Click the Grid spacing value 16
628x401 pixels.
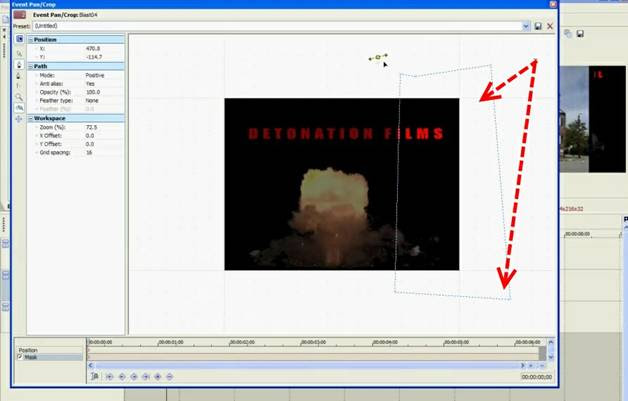[x=89, y=153]
